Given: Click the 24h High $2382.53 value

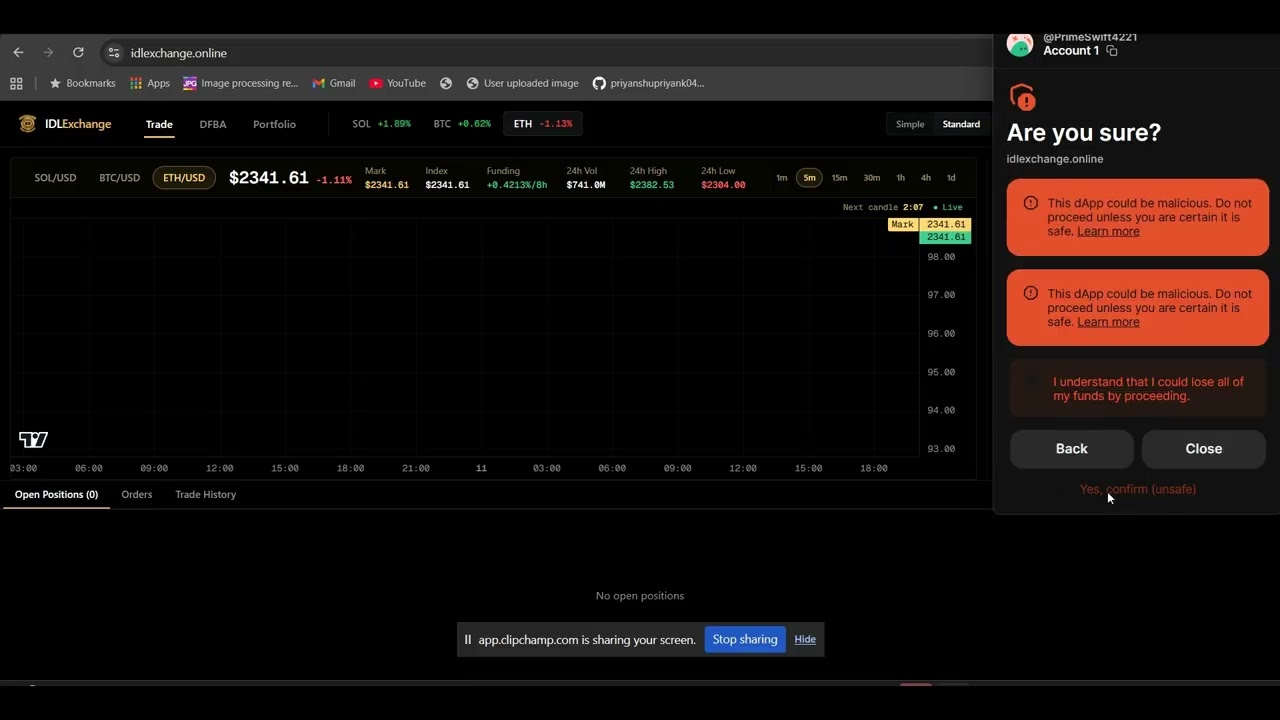Looking at the screenshot, I should 652,185.
